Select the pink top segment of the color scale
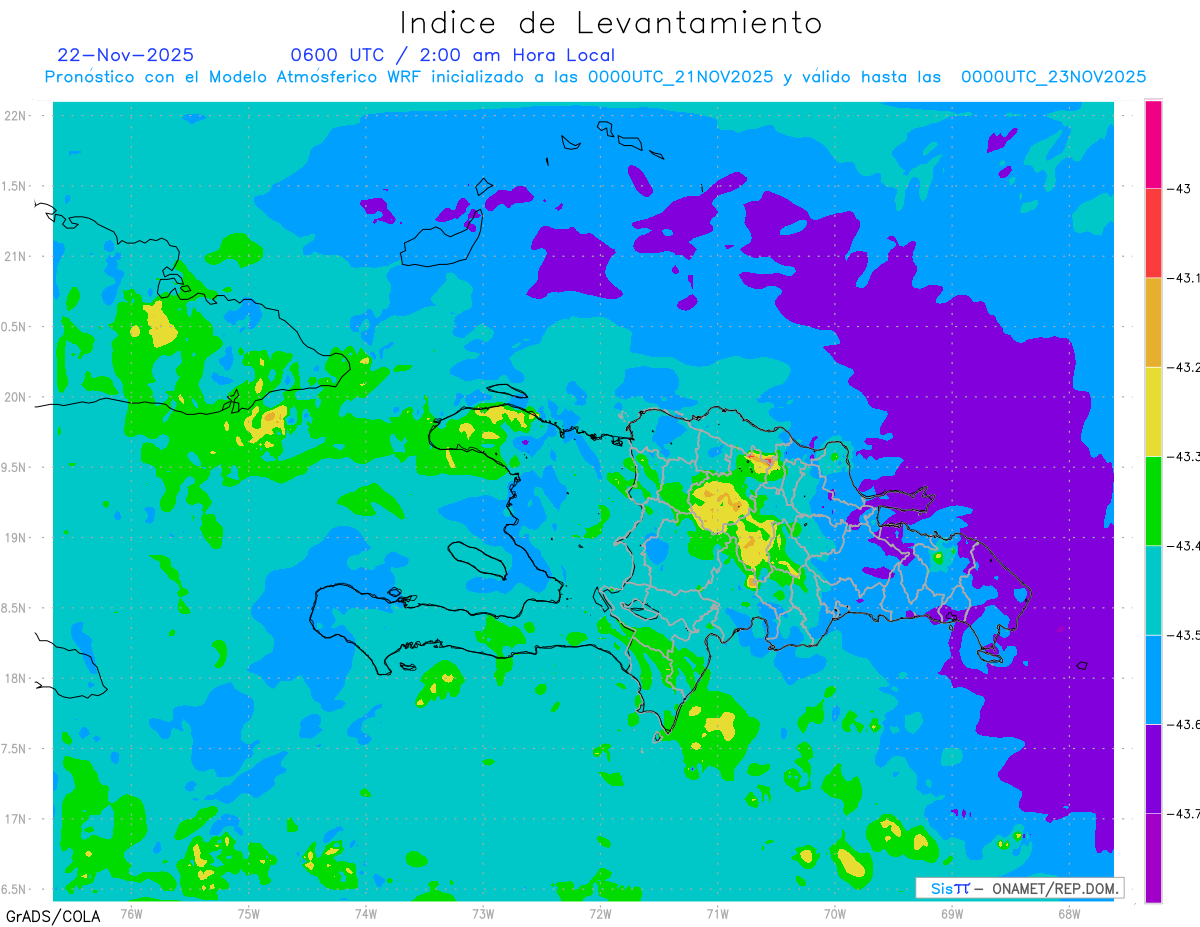Image resolution: width=1200 pixels, height=927 pixels. coord(1153,144)
